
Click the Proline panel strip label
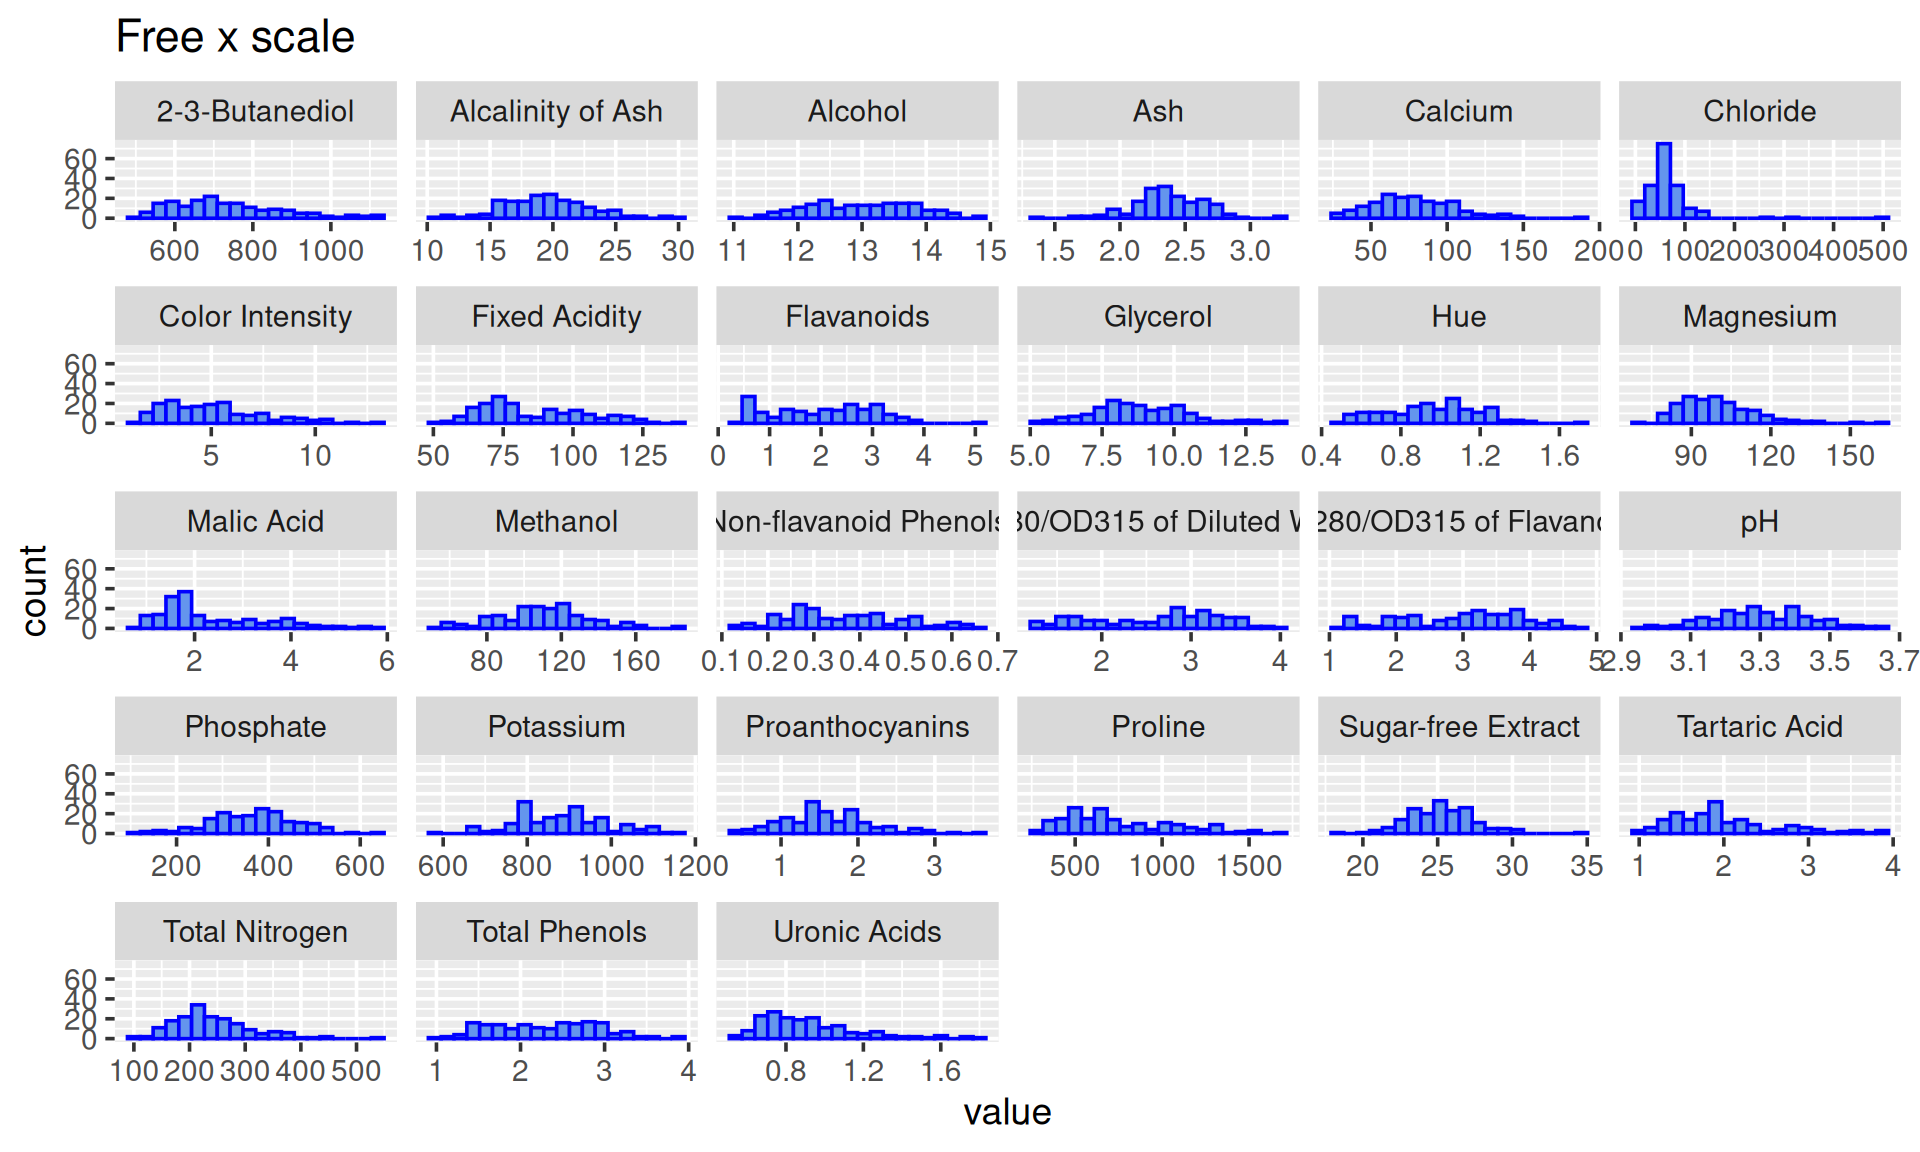[x=1158, y=726]
